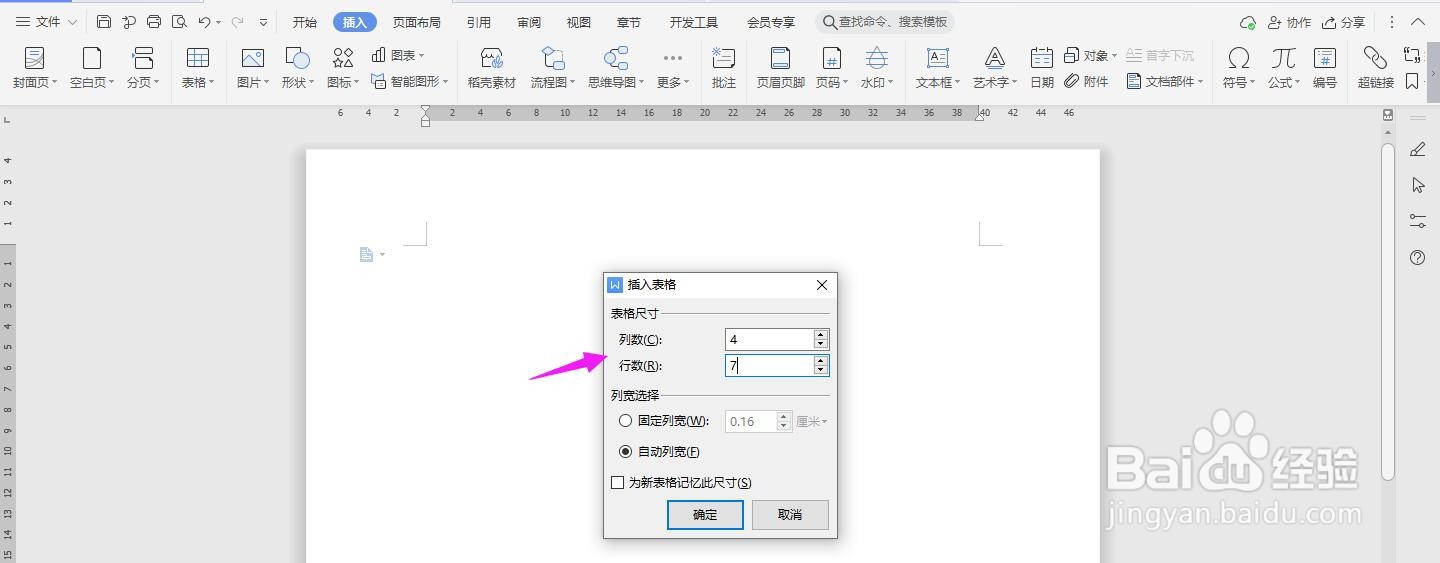Switch to 引用 (References) tab
Image resolution: width=1440 pixels, height=563 pixels.
pyautogui.click(x=479, y=22)
